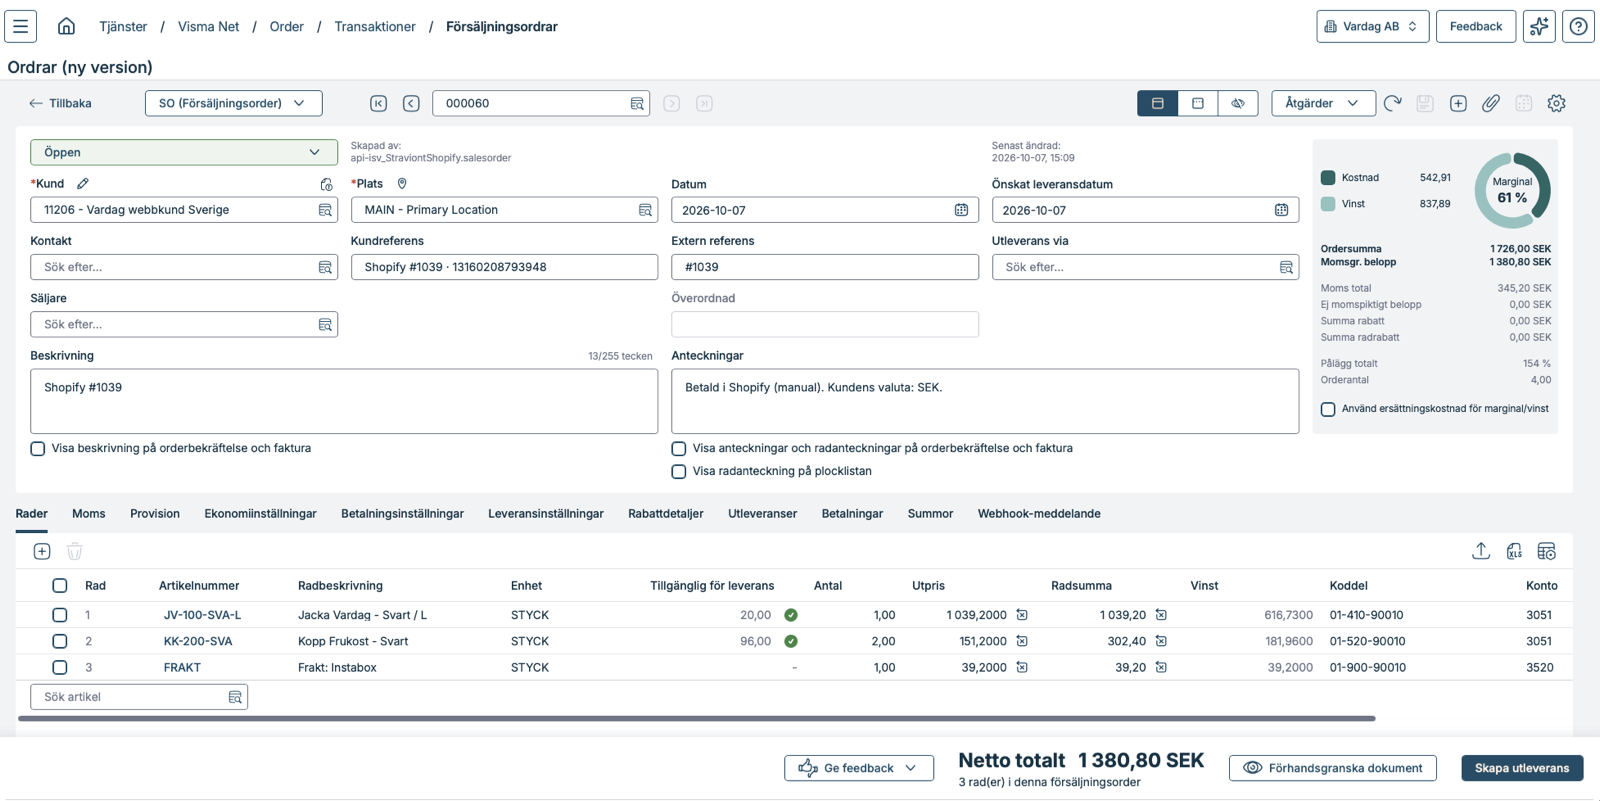
Task: Switch to the Betalningar tab
Action: (852, 514)
